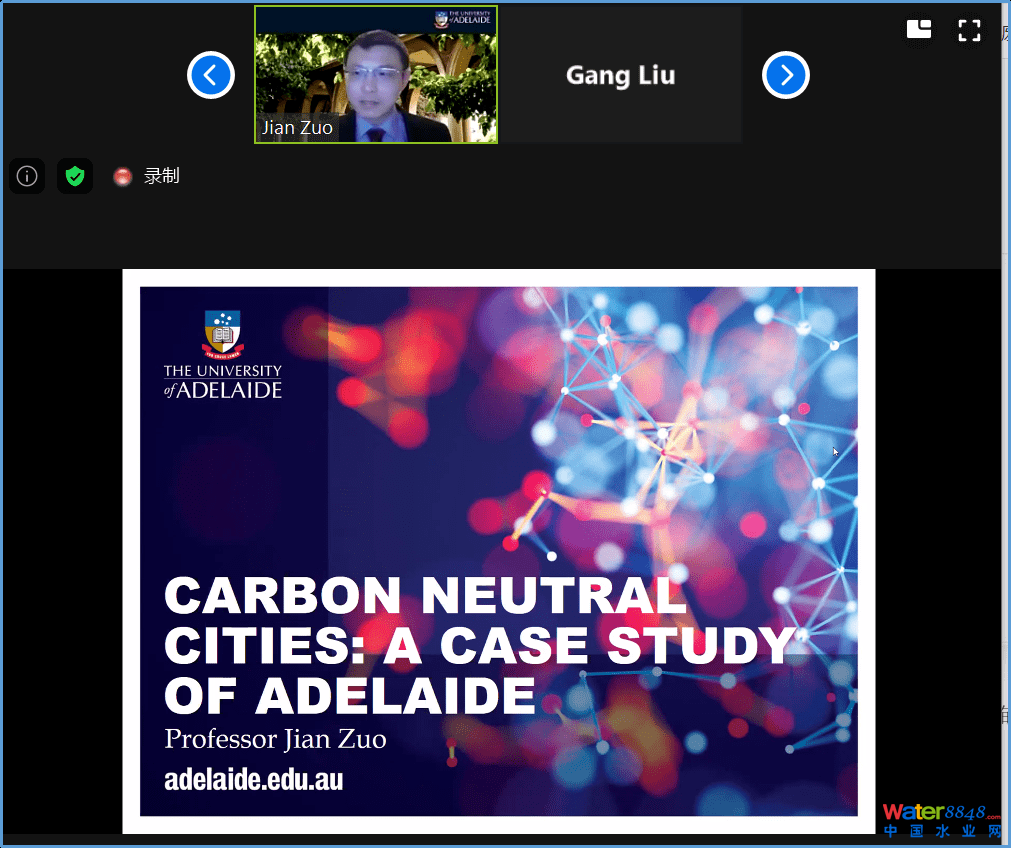The width and height of the screenshot is (1011, 848).
Task: Click 'THE UNIVERSITY of ADELAIDE' text on slide
Action: point(223,381)
